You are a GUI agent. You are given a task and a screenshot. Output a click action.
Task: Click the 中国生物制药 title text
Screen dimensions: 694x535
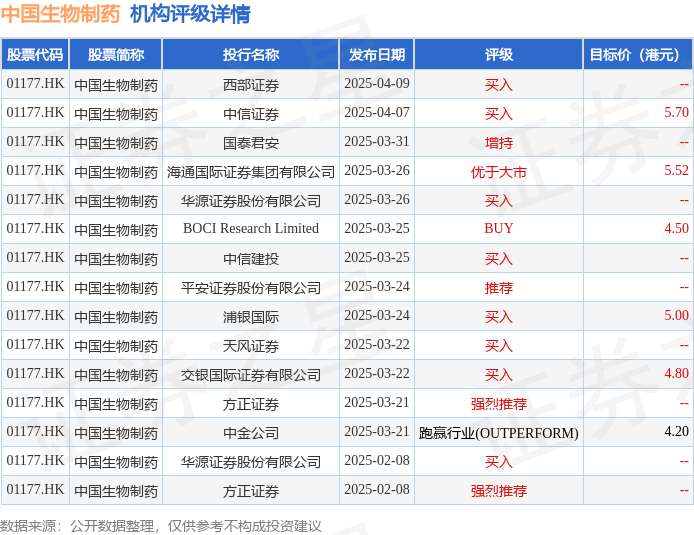pos(60,14)
